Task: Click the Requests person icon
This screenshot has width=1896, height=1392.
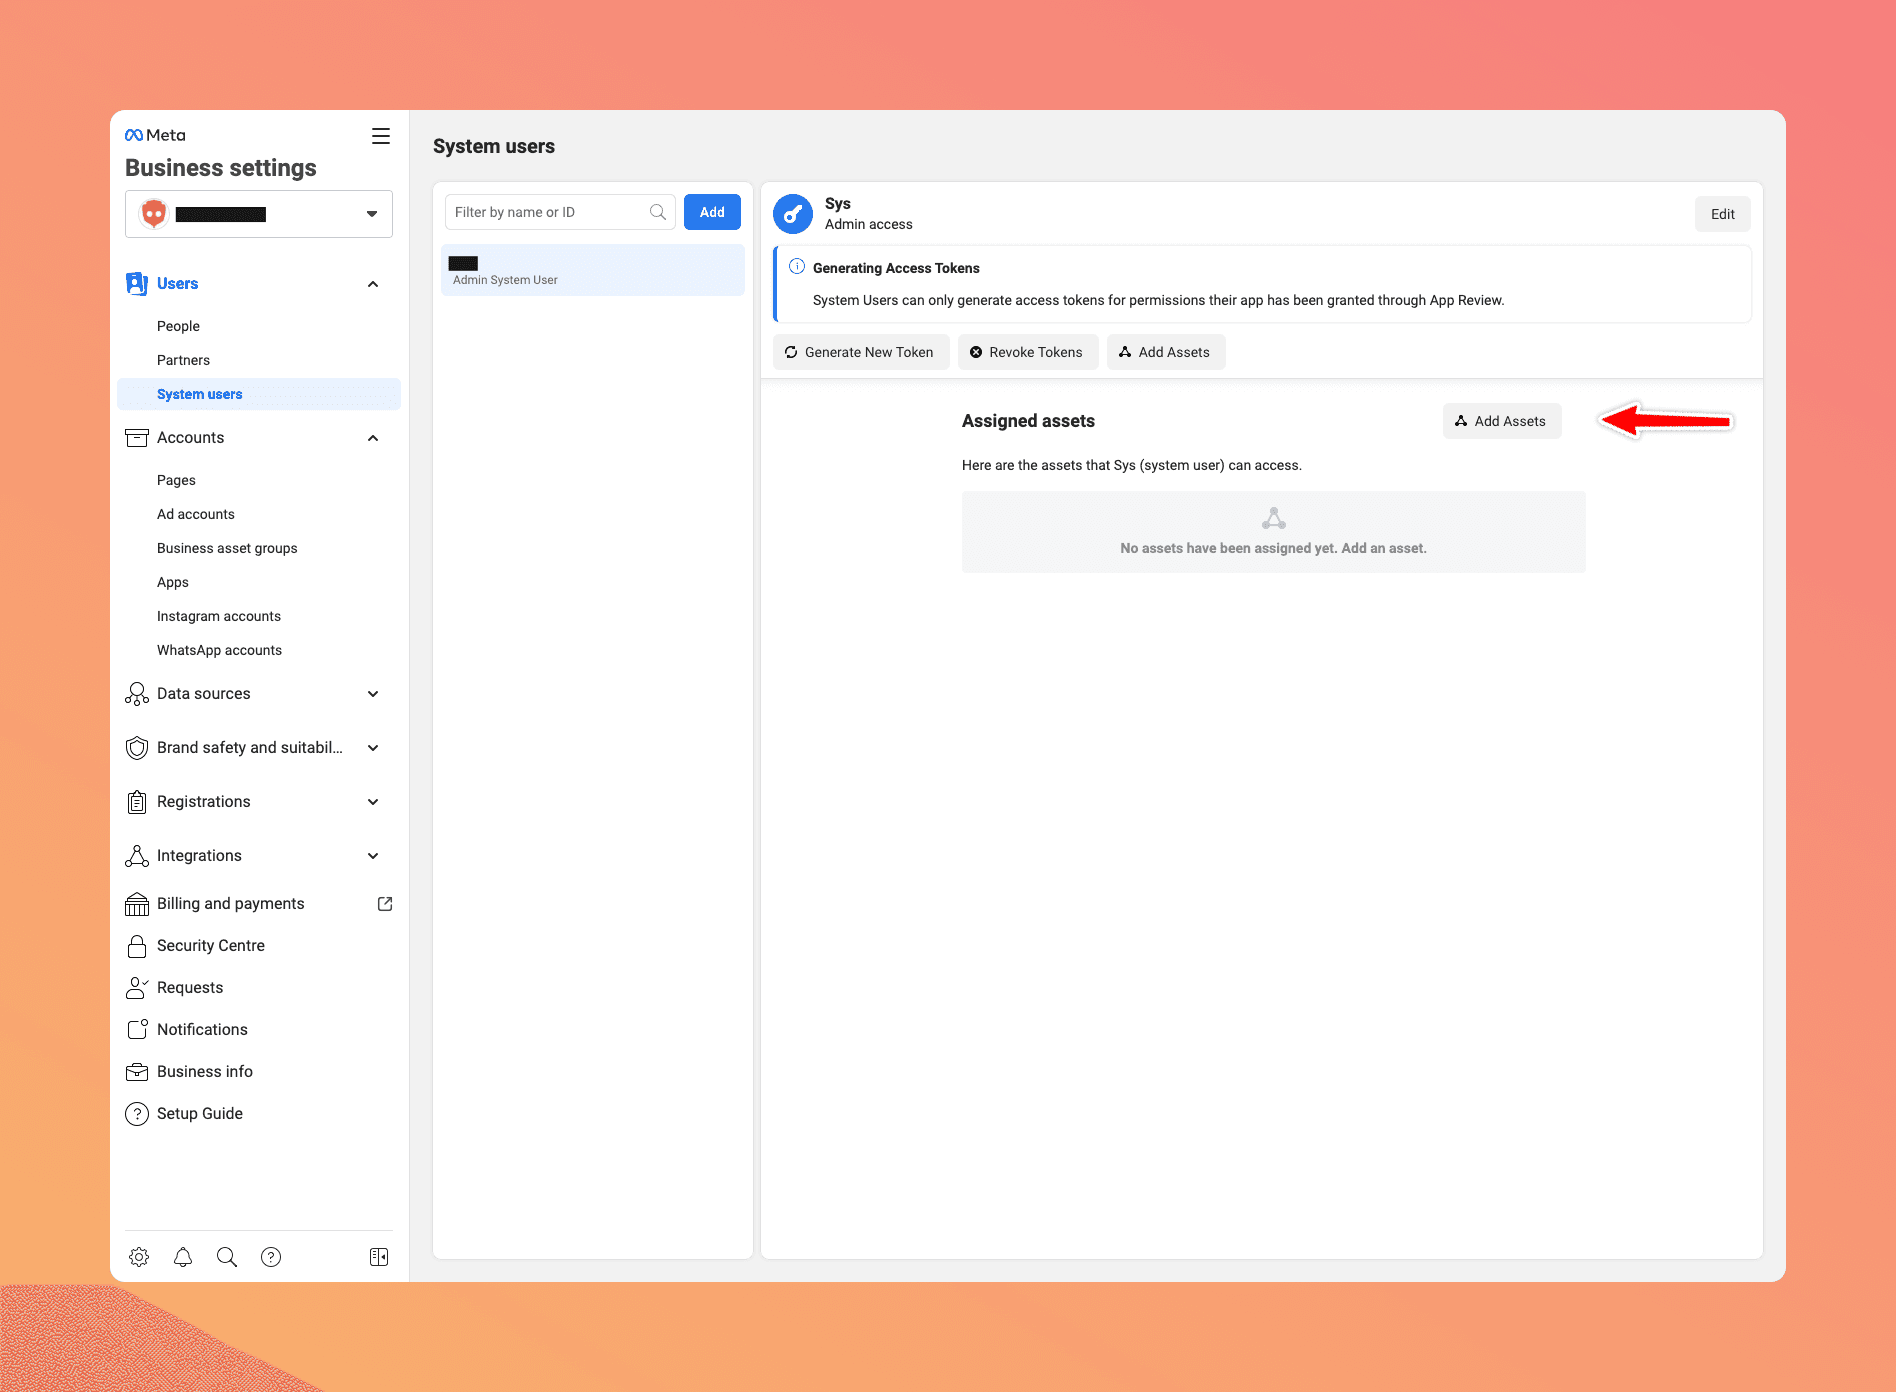Action: point(137,988)
